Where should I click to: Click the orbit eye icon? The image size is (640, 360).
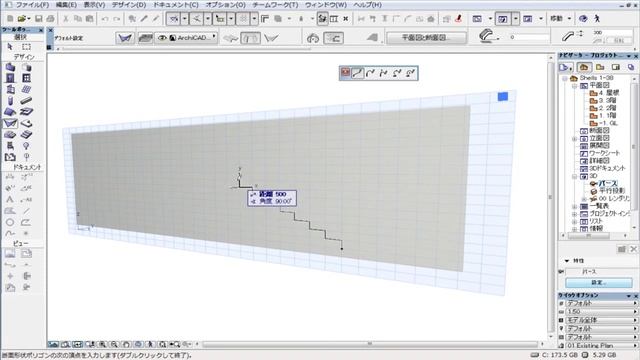click(x=583, y=19)
